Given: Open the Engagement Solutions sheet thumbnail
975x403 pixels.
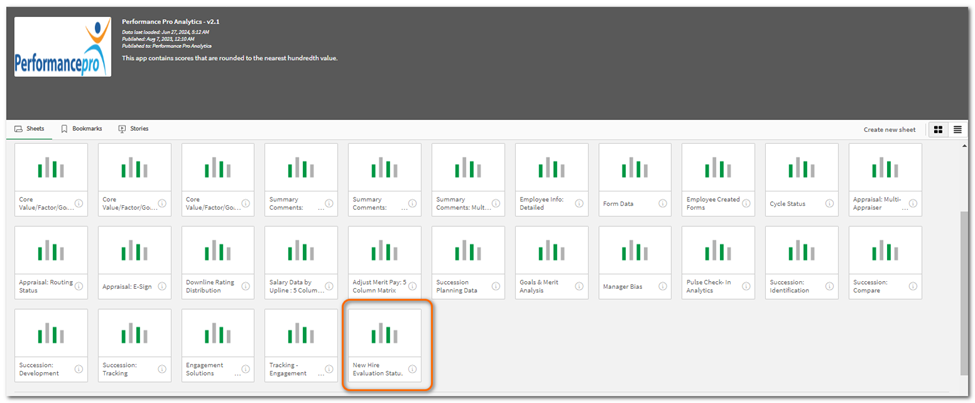Looking at the screenshot, I should [218, 333].
